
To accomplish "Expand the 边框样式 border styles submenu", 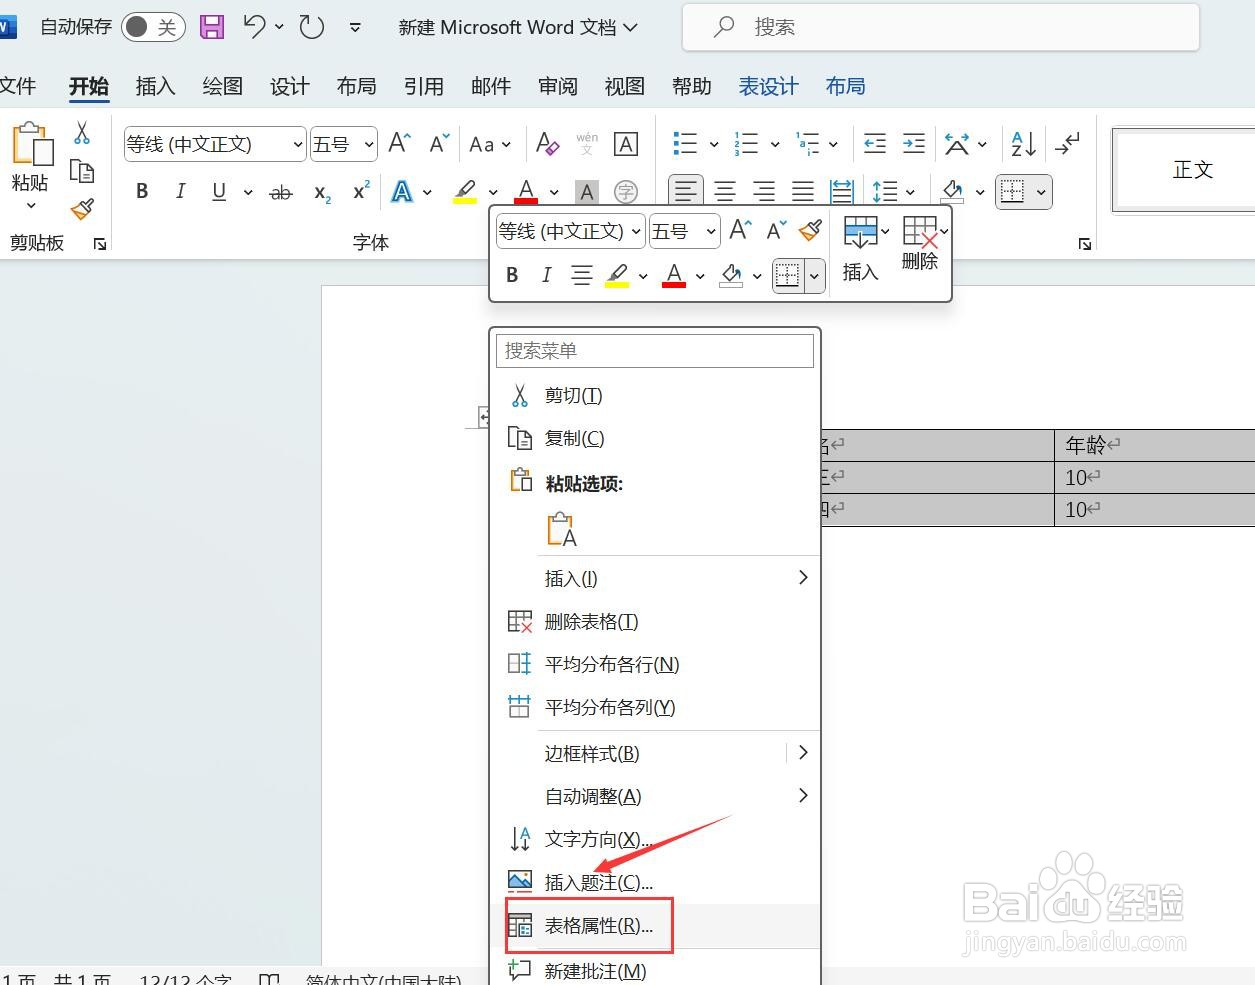I will 590,753.
